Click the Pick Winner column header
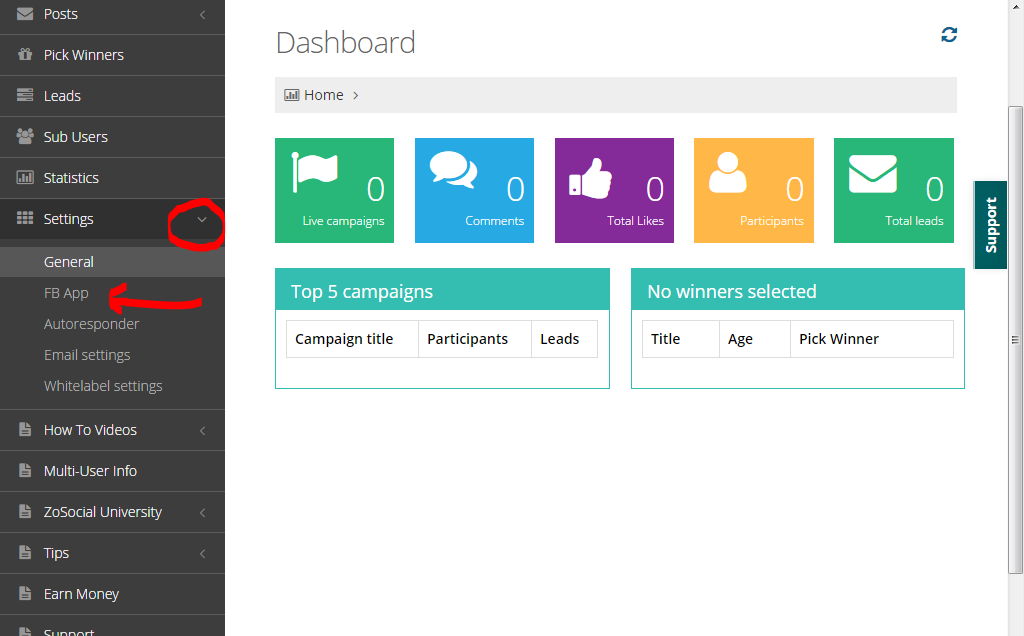The height and width of the screenshot is (636, 1024). [872, 339]
